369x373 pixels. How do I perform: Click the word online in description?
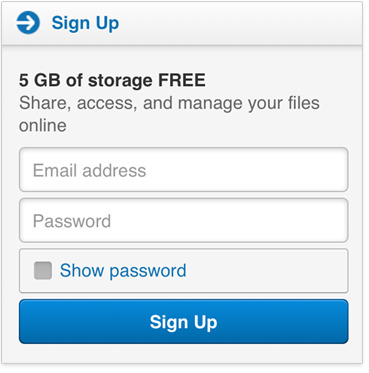tap(43, 126)
